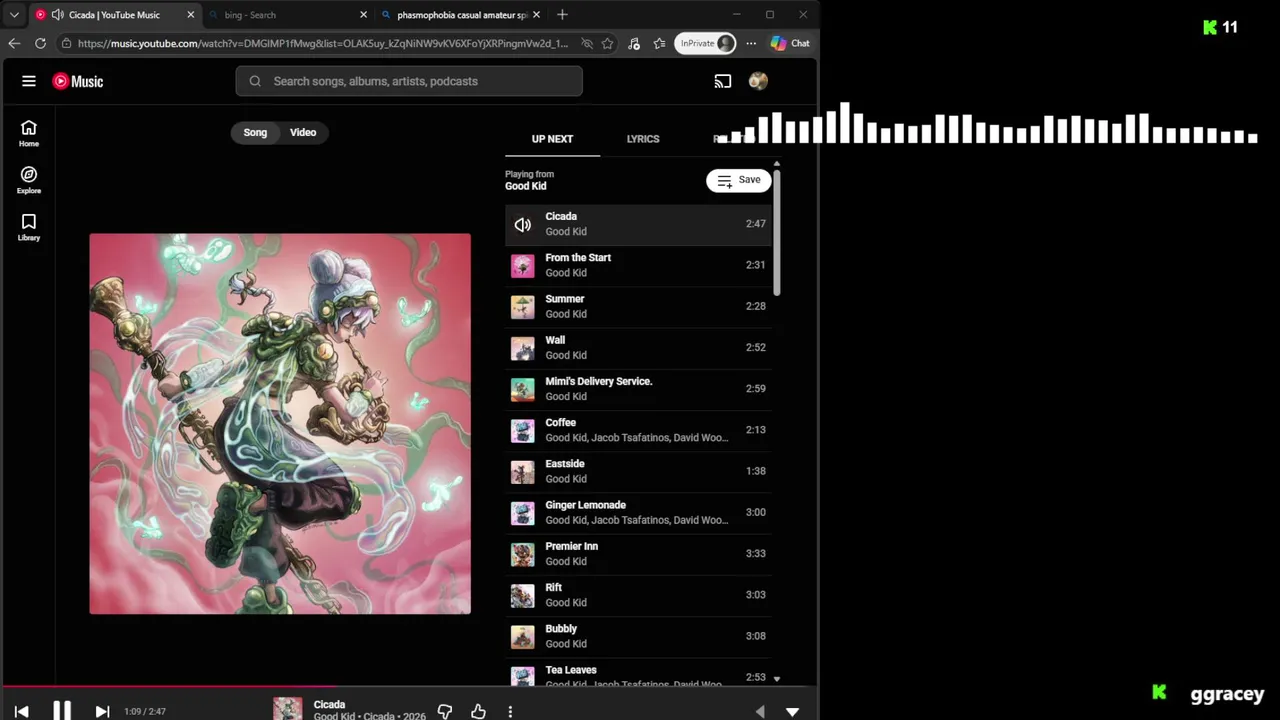
Task: Open the browser Favorites list icon
Action: [659, 43]
